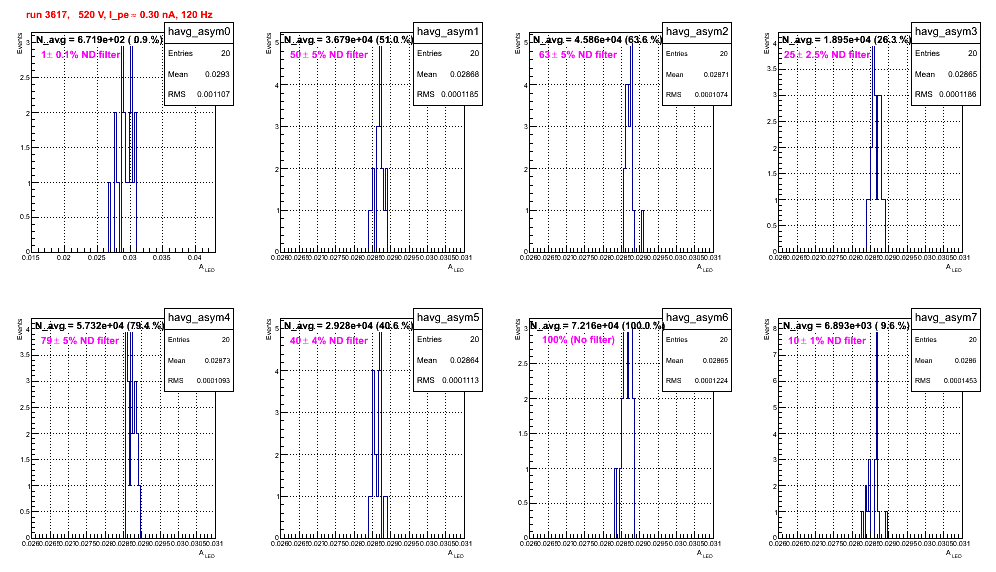Image resolution: width=996 pixels, height=572 pixels.
Task: Select the havg_asym0 stats box title
Action: [x=199, y=31]
